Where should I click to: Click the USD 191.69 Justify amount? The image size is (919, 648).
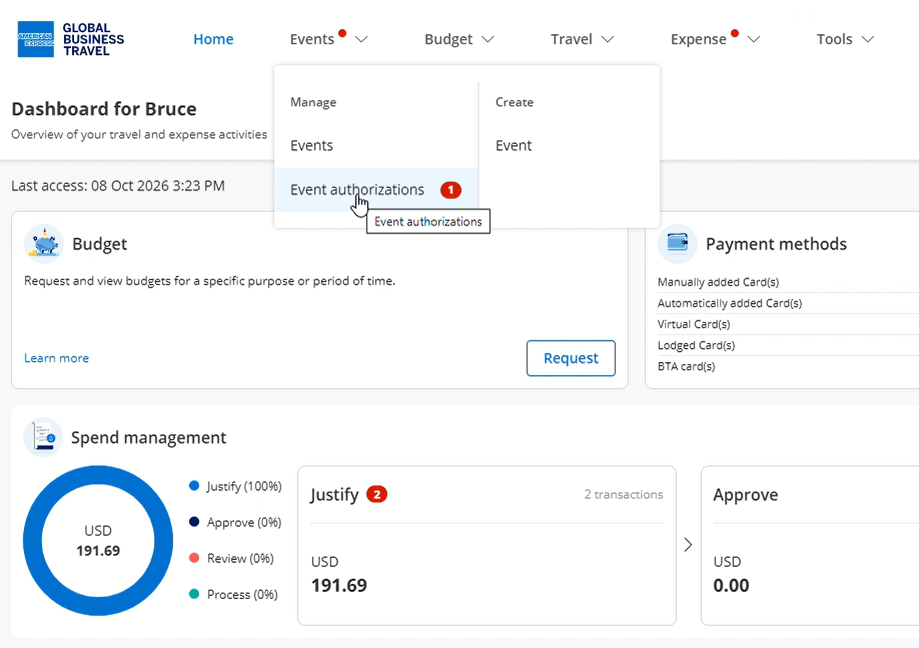click(x=339, y=574)
